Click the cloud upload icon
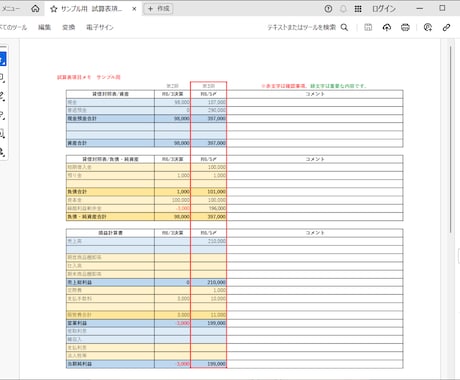Screen dimensions: 460x380 click(387, 27)
